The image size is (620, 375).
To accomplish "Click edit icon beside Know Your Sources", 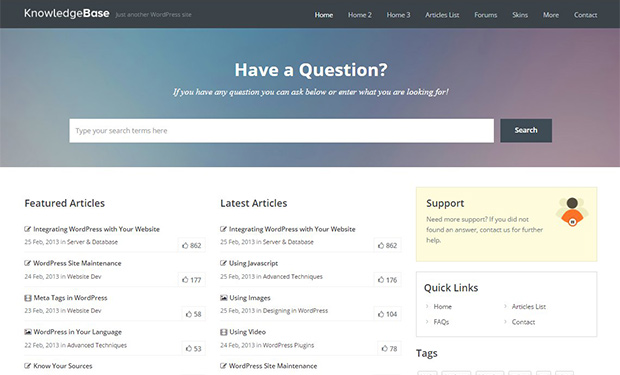I will click(28, 366).
